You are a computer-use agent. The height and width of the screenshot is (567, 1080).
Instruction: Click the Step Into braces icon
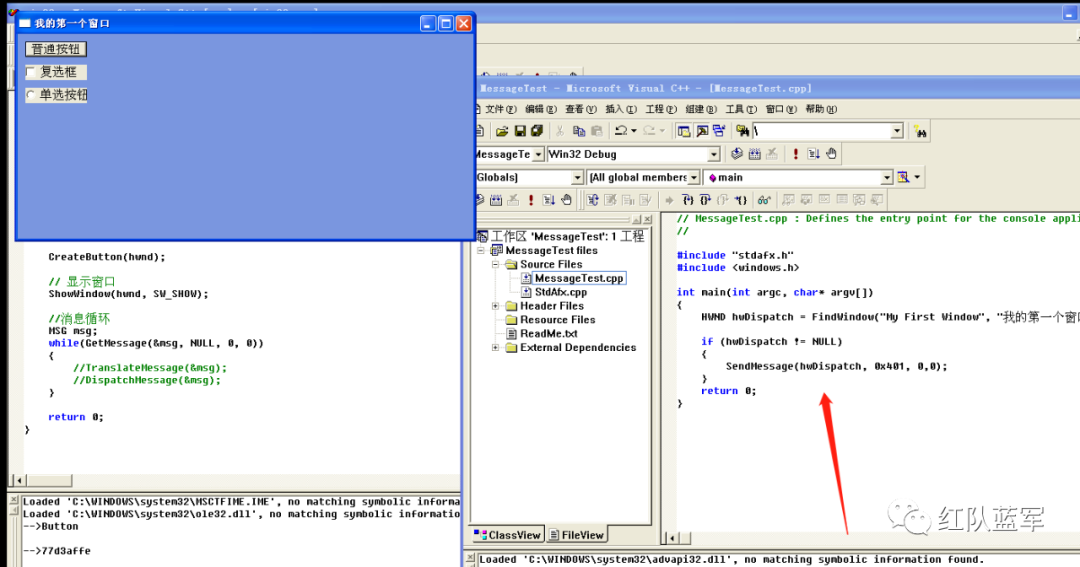687,200
